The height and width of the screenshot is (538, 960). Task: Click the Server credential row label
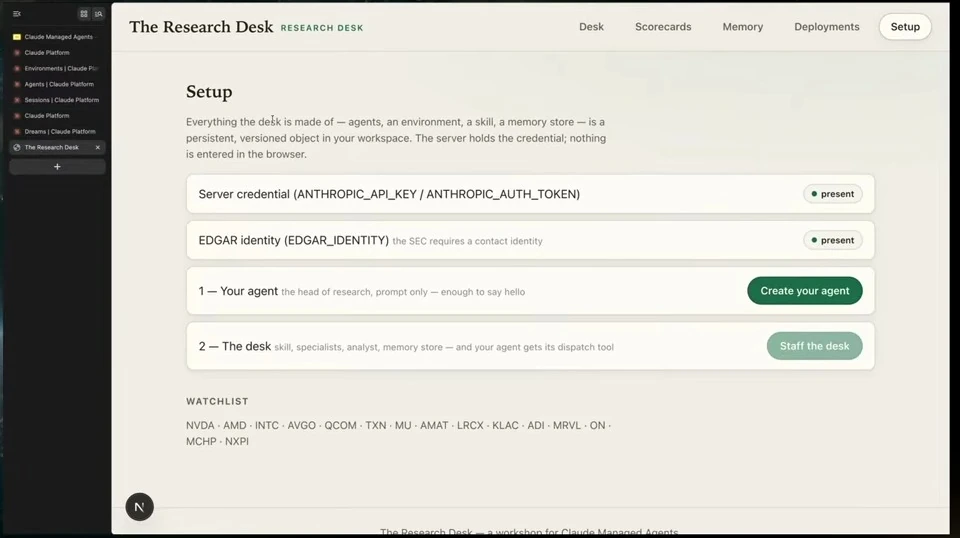coord(389,194)
